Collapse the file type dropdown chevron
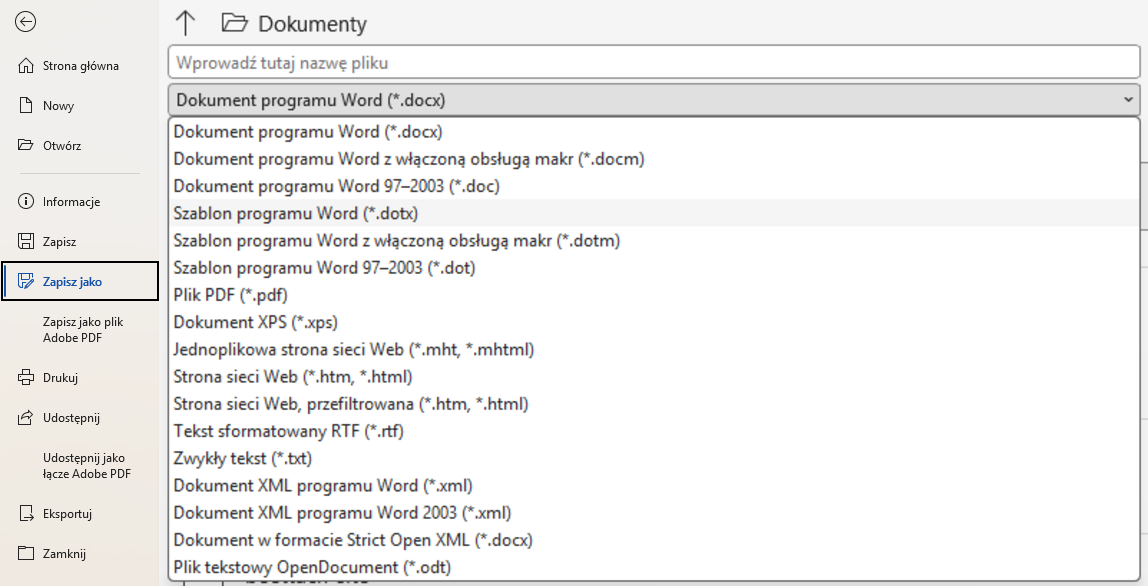 [1128, 100]
